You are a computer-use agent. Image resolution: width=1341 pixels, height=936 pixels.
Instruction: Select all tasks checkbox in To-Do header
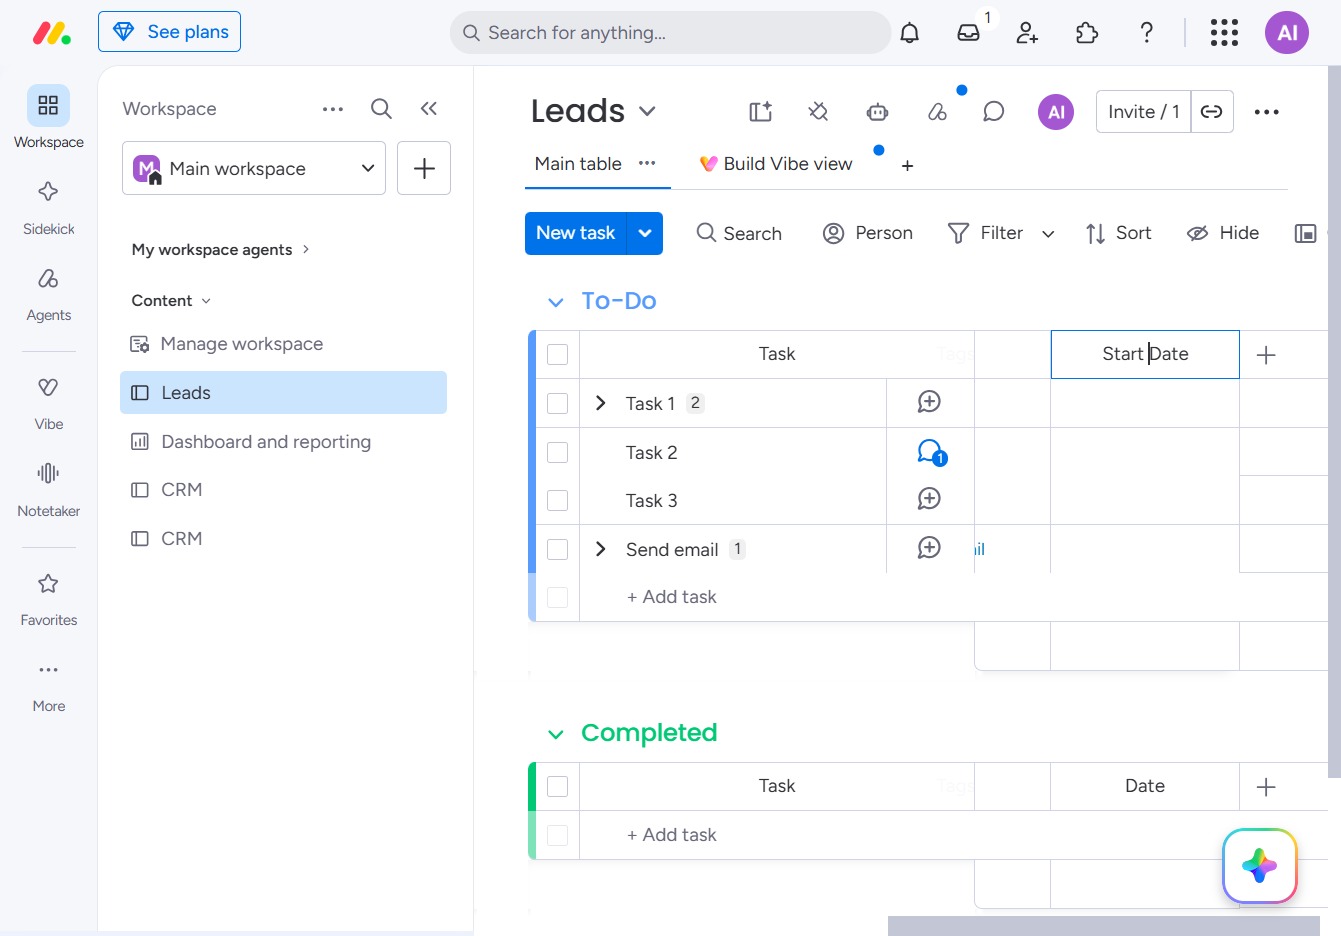pos(558,355)
